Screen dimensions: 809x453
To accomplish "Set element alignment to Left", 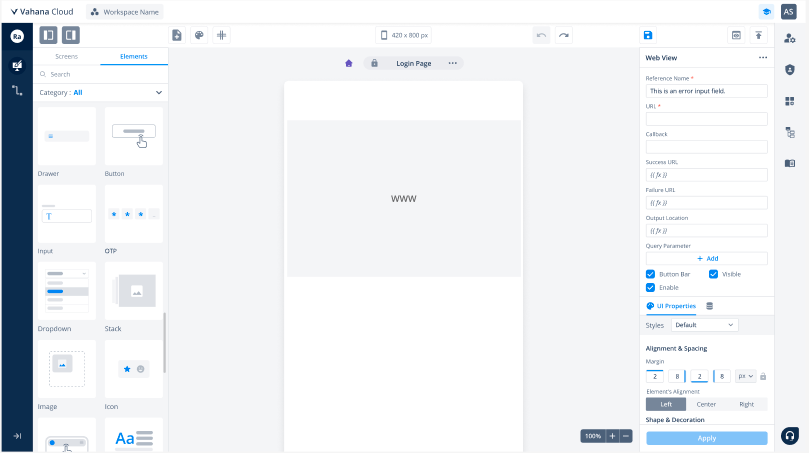I will coord(666,405).
